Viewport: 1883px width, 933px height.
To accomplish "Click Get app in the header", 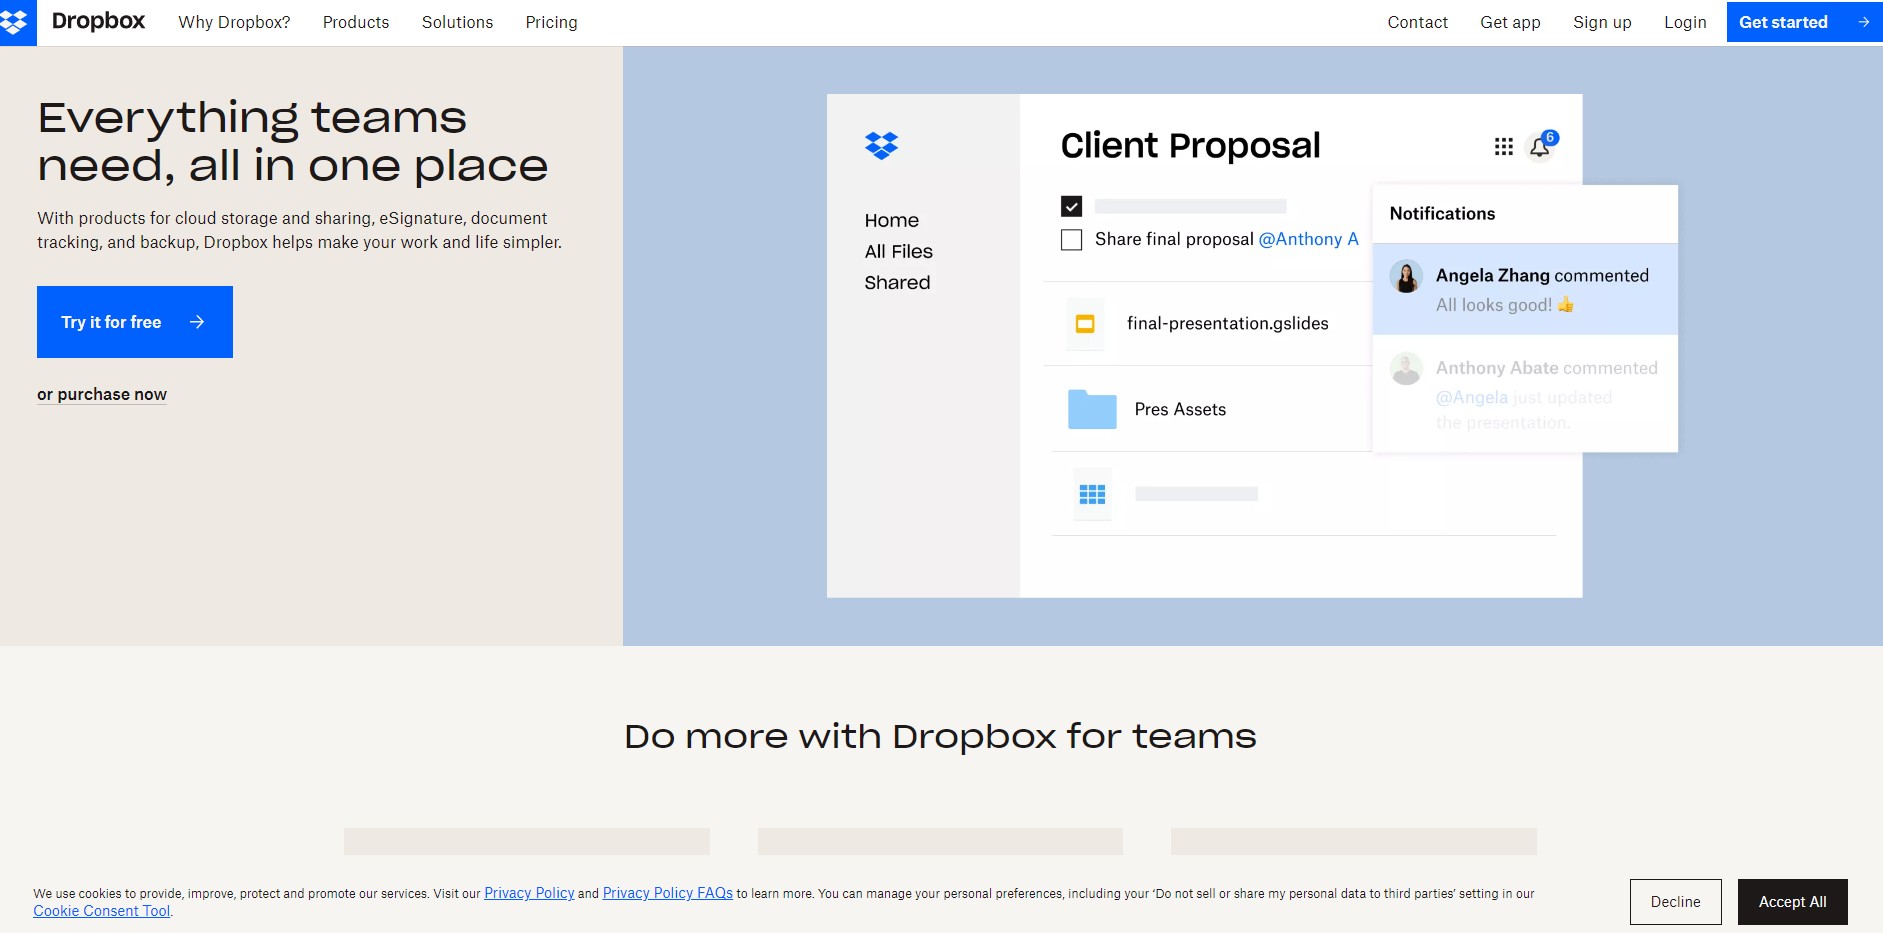I will 1510,22.
